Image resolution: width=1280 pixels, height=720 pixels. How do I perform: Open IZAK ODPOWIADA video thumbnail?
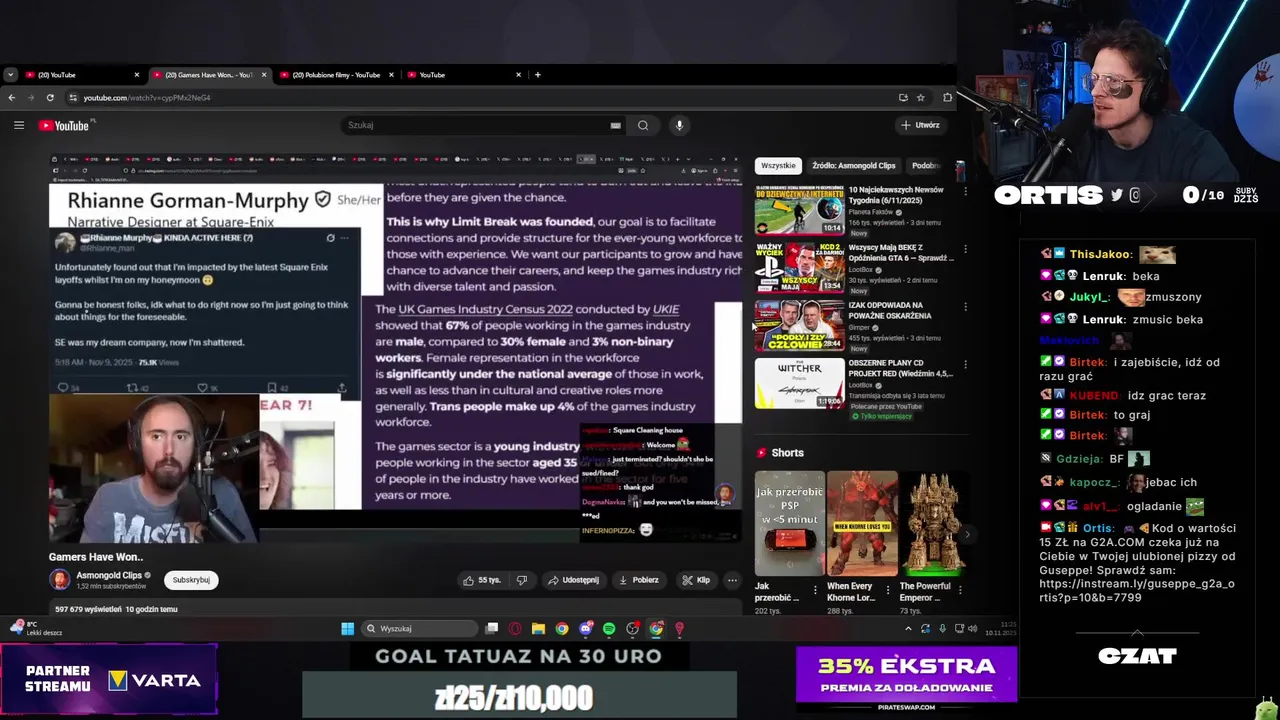click(799, 325)
